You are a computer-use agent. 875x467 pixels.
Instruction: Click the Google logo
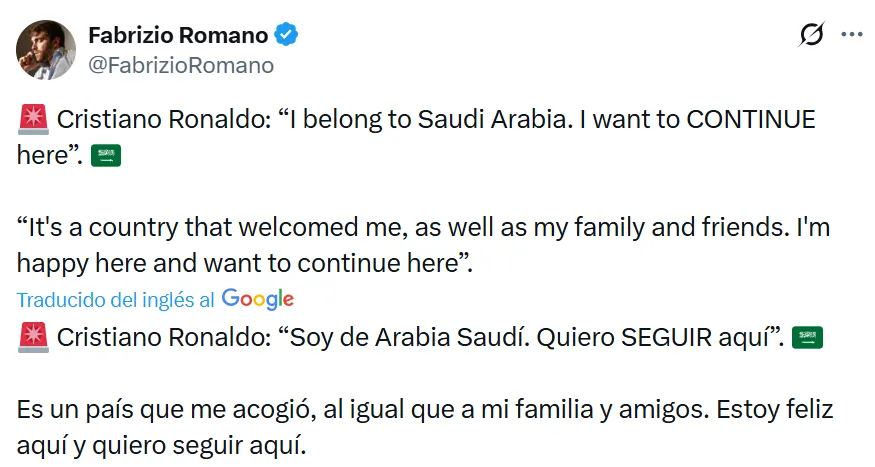258,299
